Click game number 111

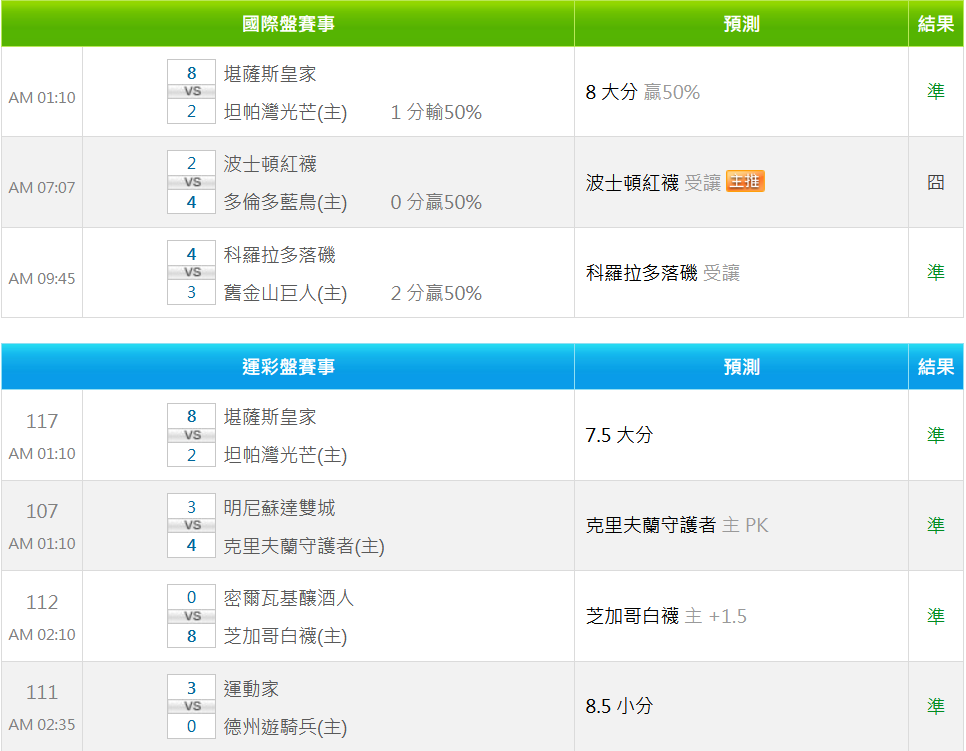click(x=42, y=692)
